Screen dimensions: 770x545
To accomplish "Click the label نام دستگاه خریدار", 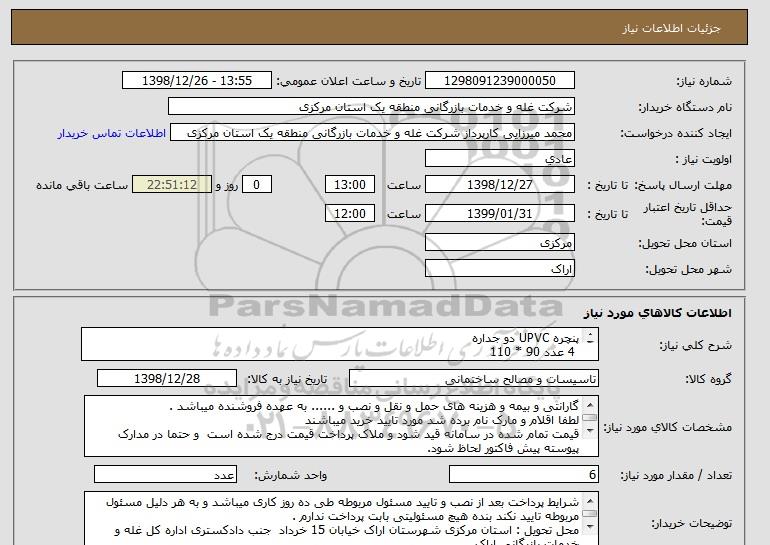I will coord(685,107).
